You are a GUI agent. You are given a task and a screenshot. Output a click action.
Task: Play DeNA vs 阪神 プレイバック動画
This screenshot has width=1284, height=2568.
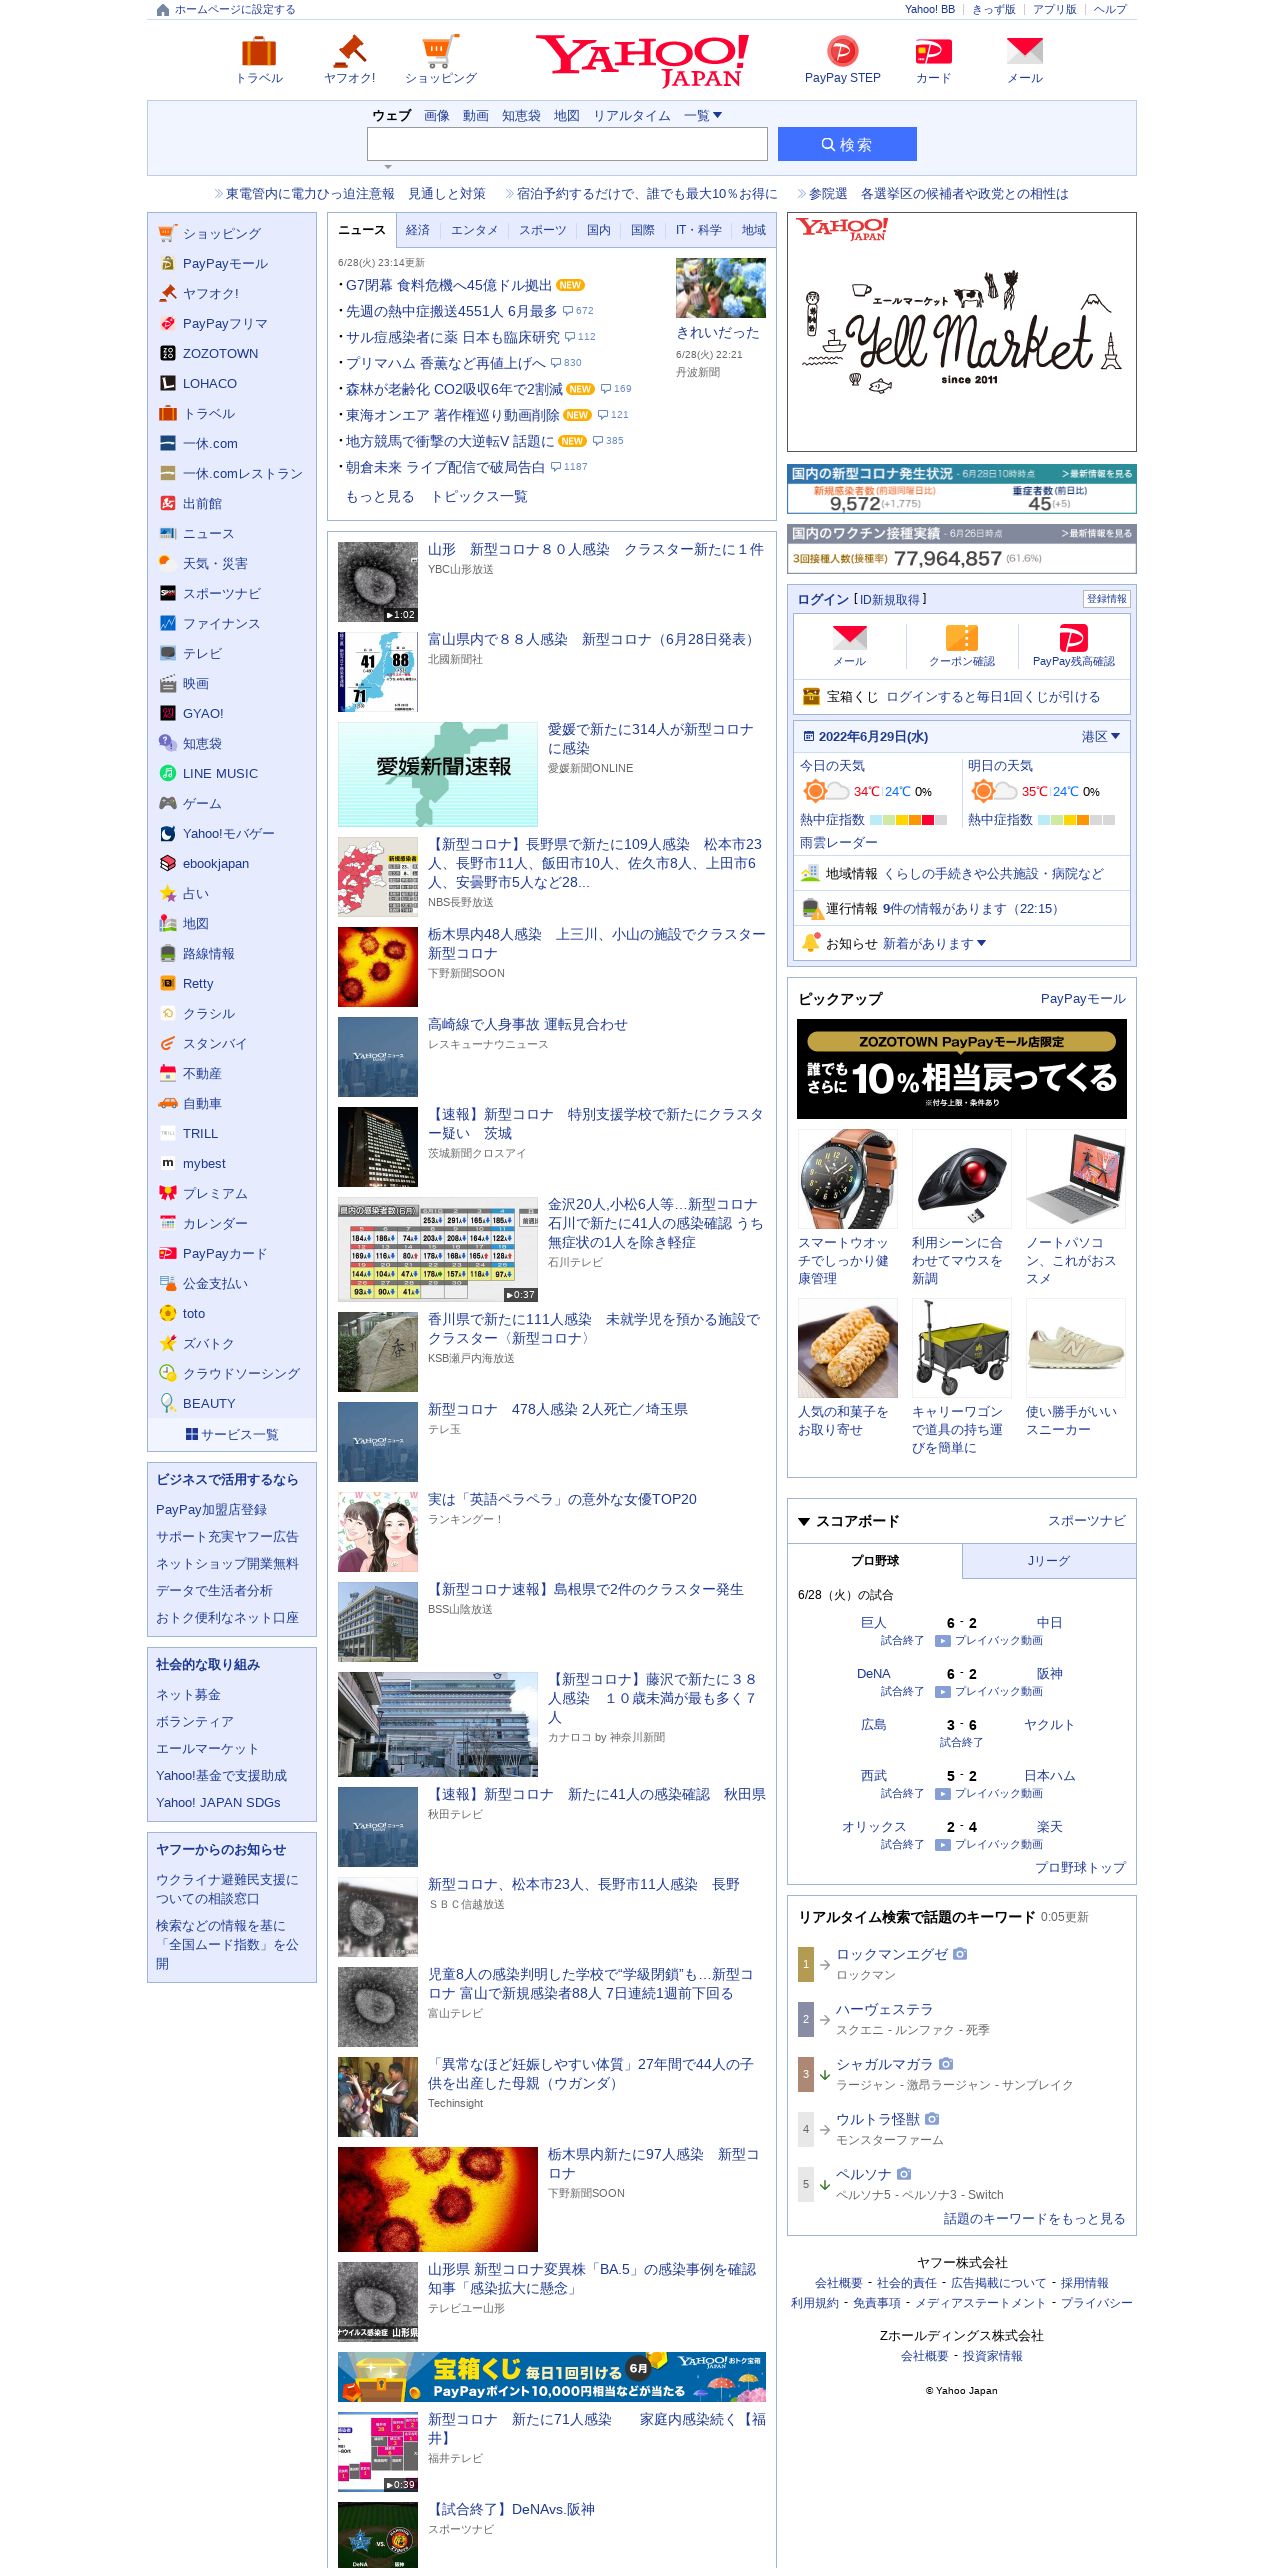[x=989, y=1692]
